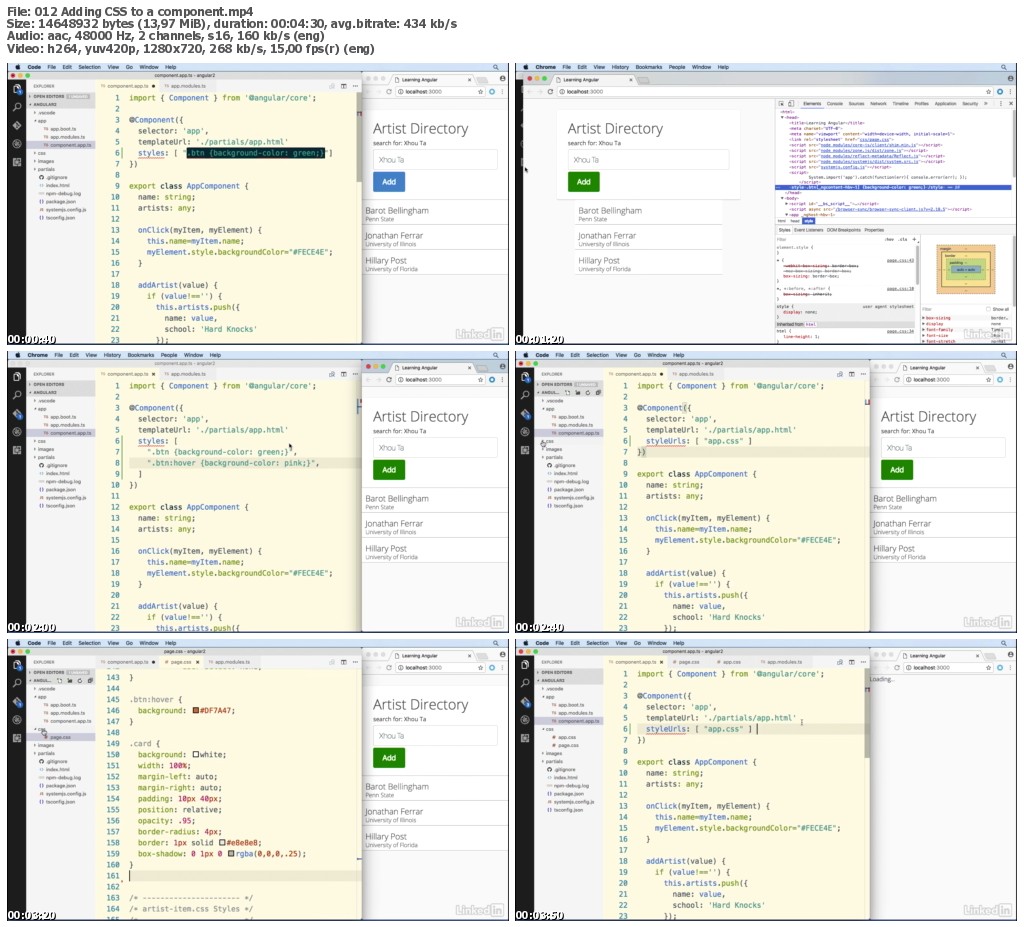The image size is (1024, 927).
Task: Bookmark star icon in the 00:00:40 frame browser
Action: (x=481, y=91)
